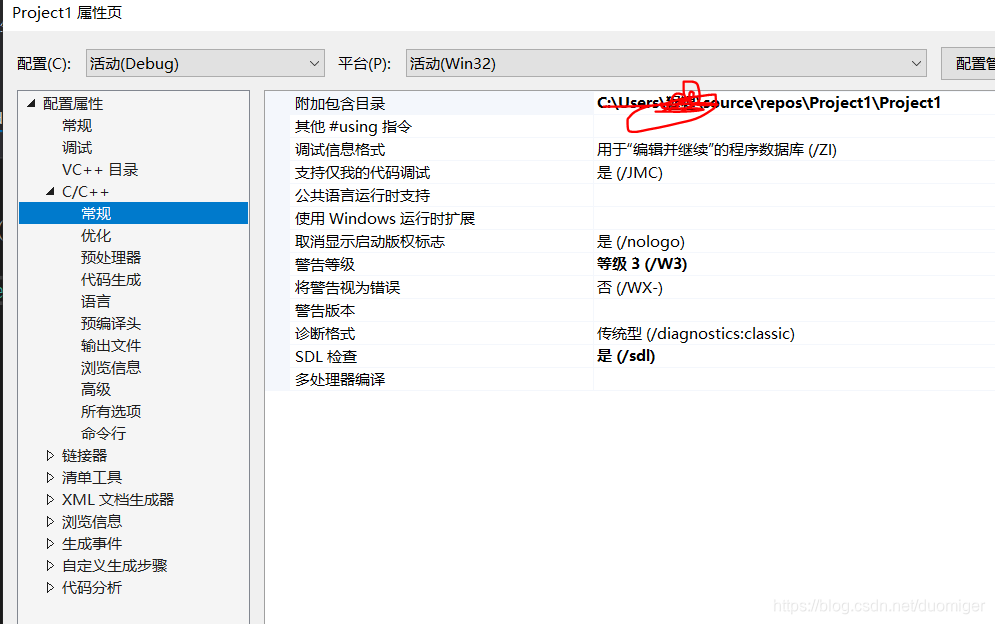Collapse the 配置属性 tree node
Screen dimensions: 995x624
coord(31,103)
